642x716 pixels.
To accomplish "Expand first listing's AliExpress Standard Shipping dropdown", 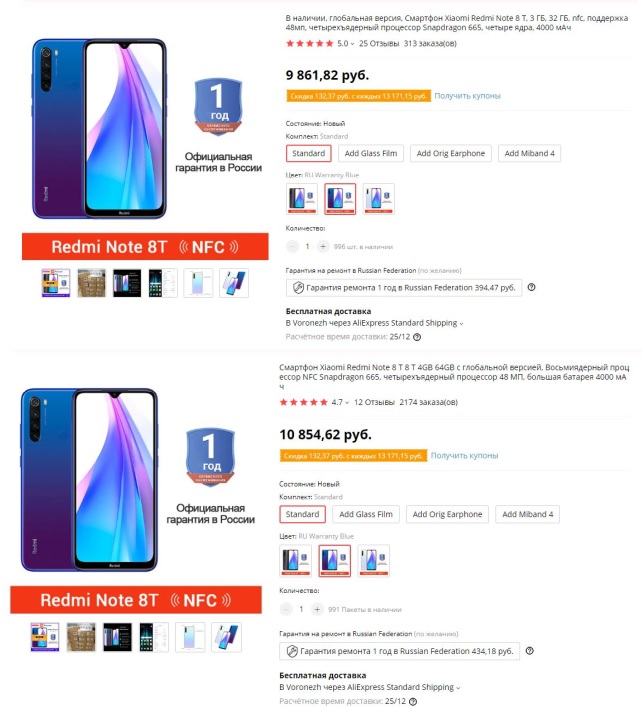I will coord(461,324).
